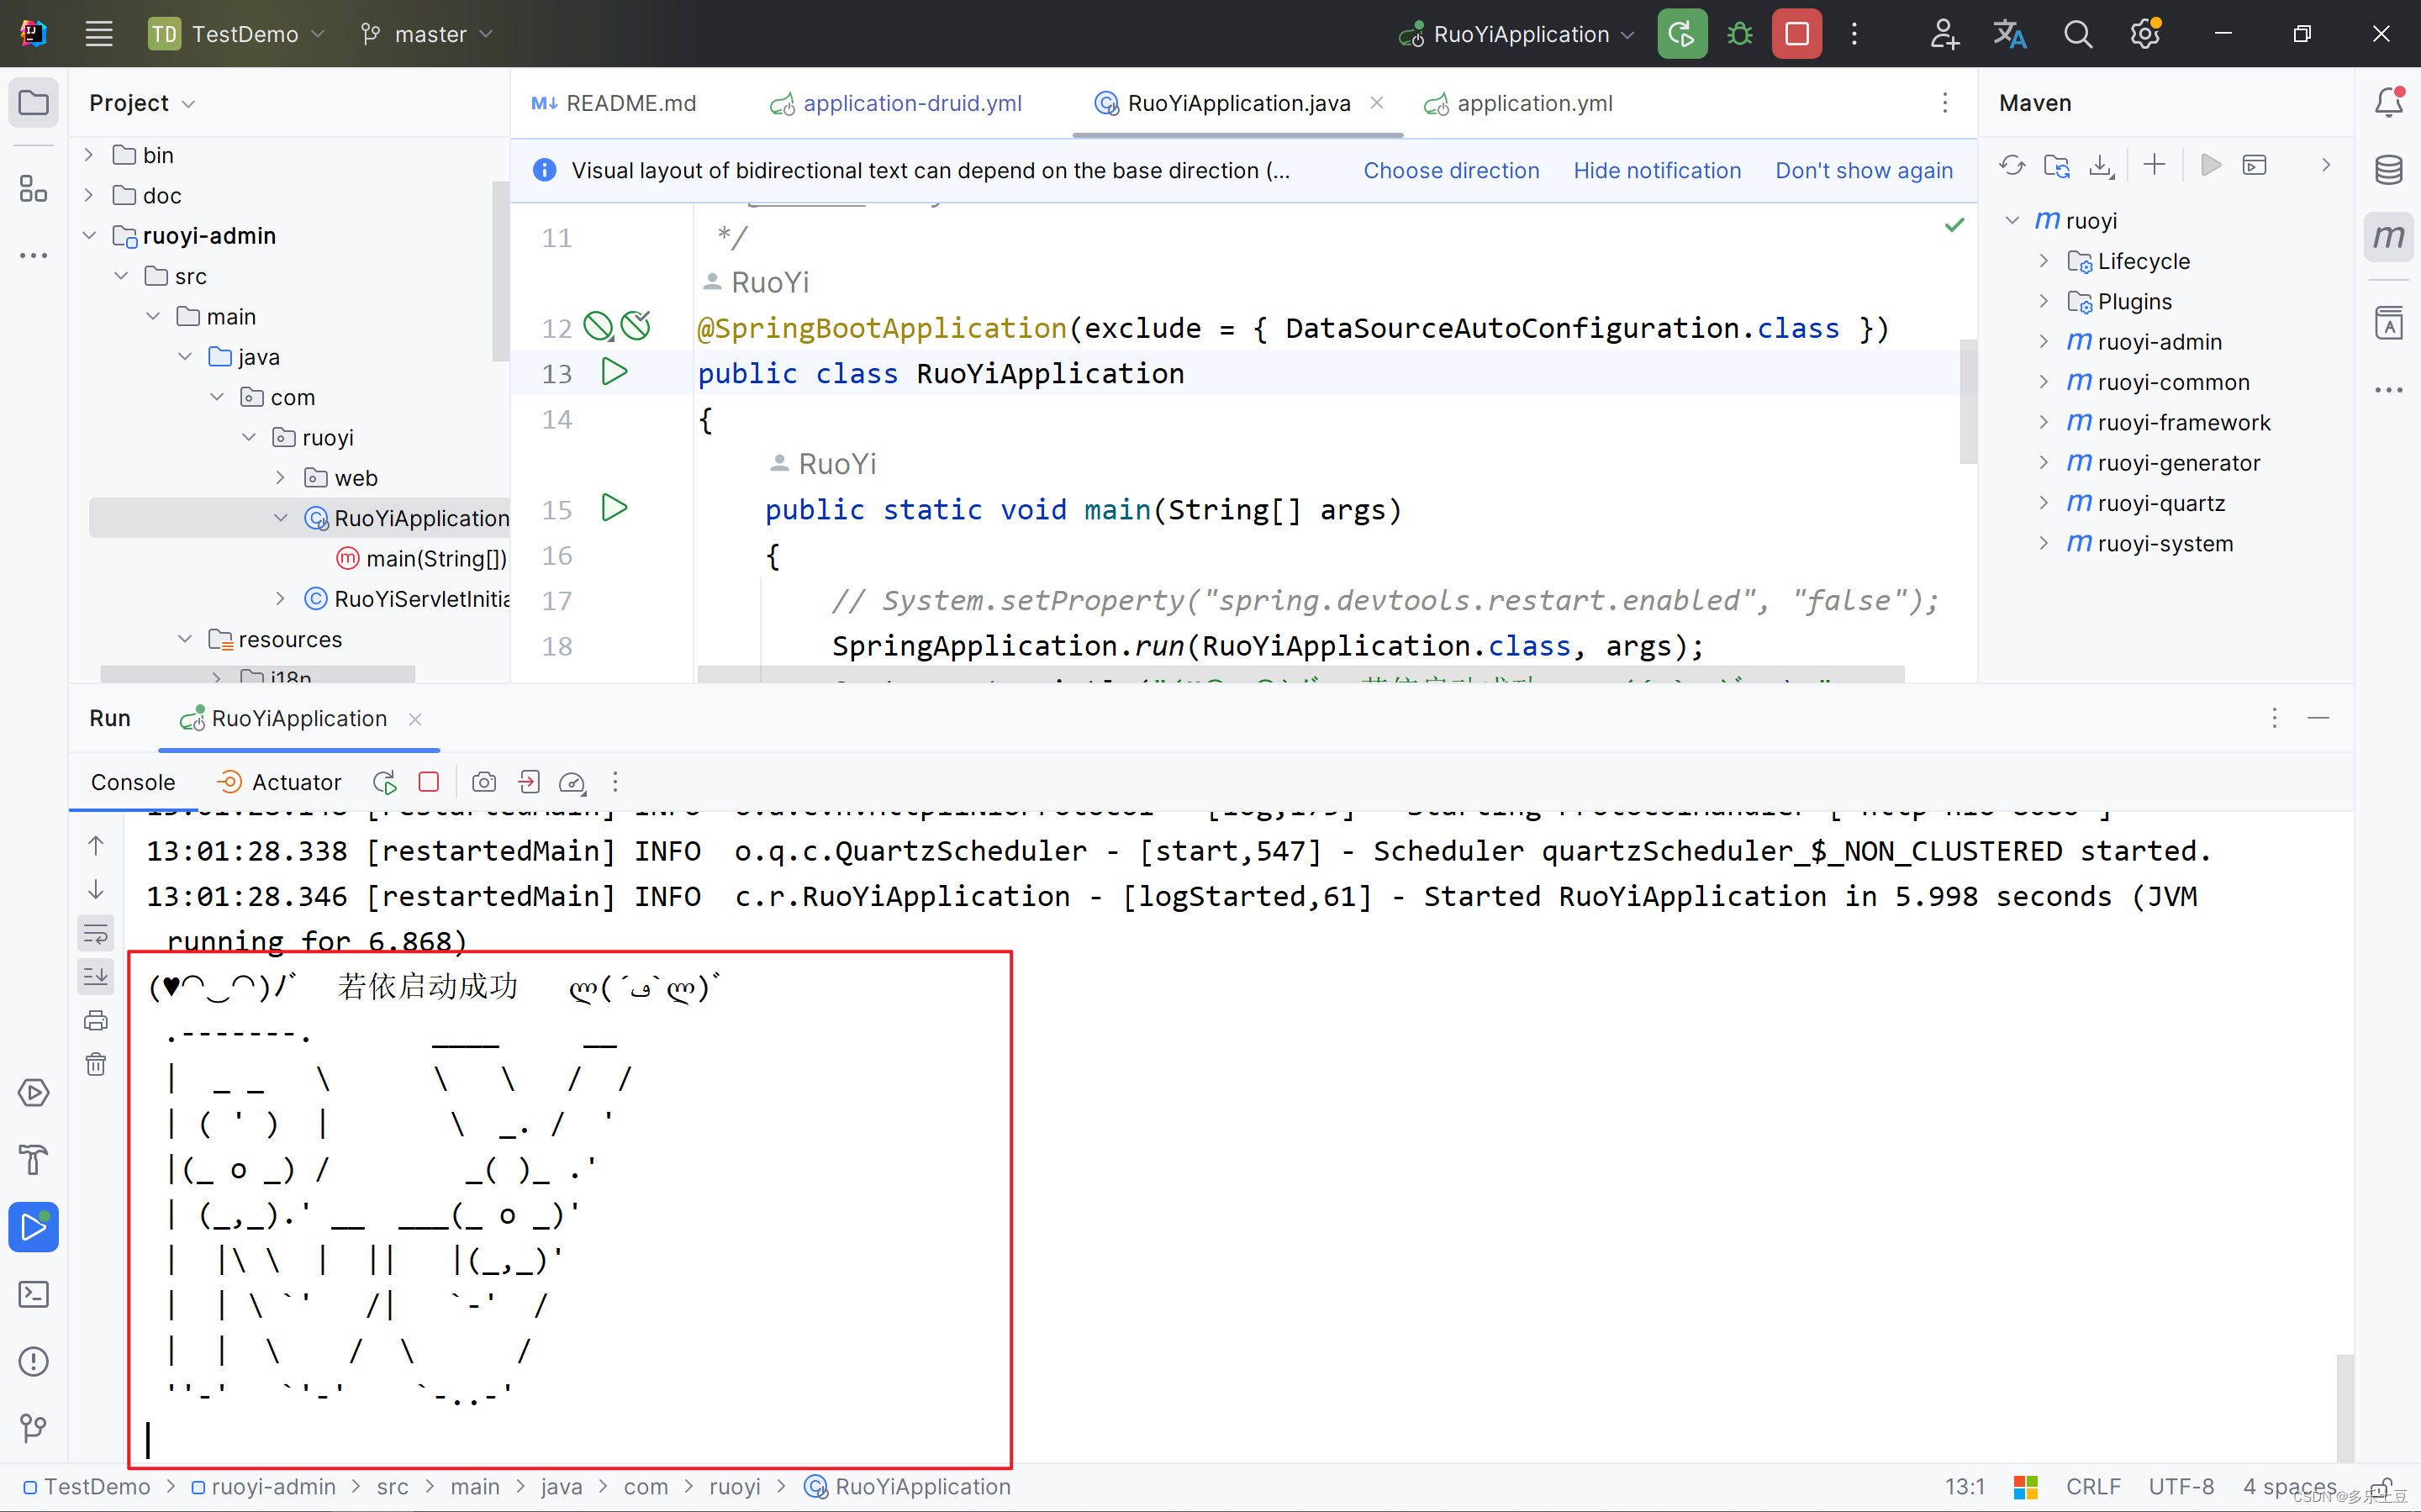
Task: Click the Choose direction link
Action: coord(1451,171)
